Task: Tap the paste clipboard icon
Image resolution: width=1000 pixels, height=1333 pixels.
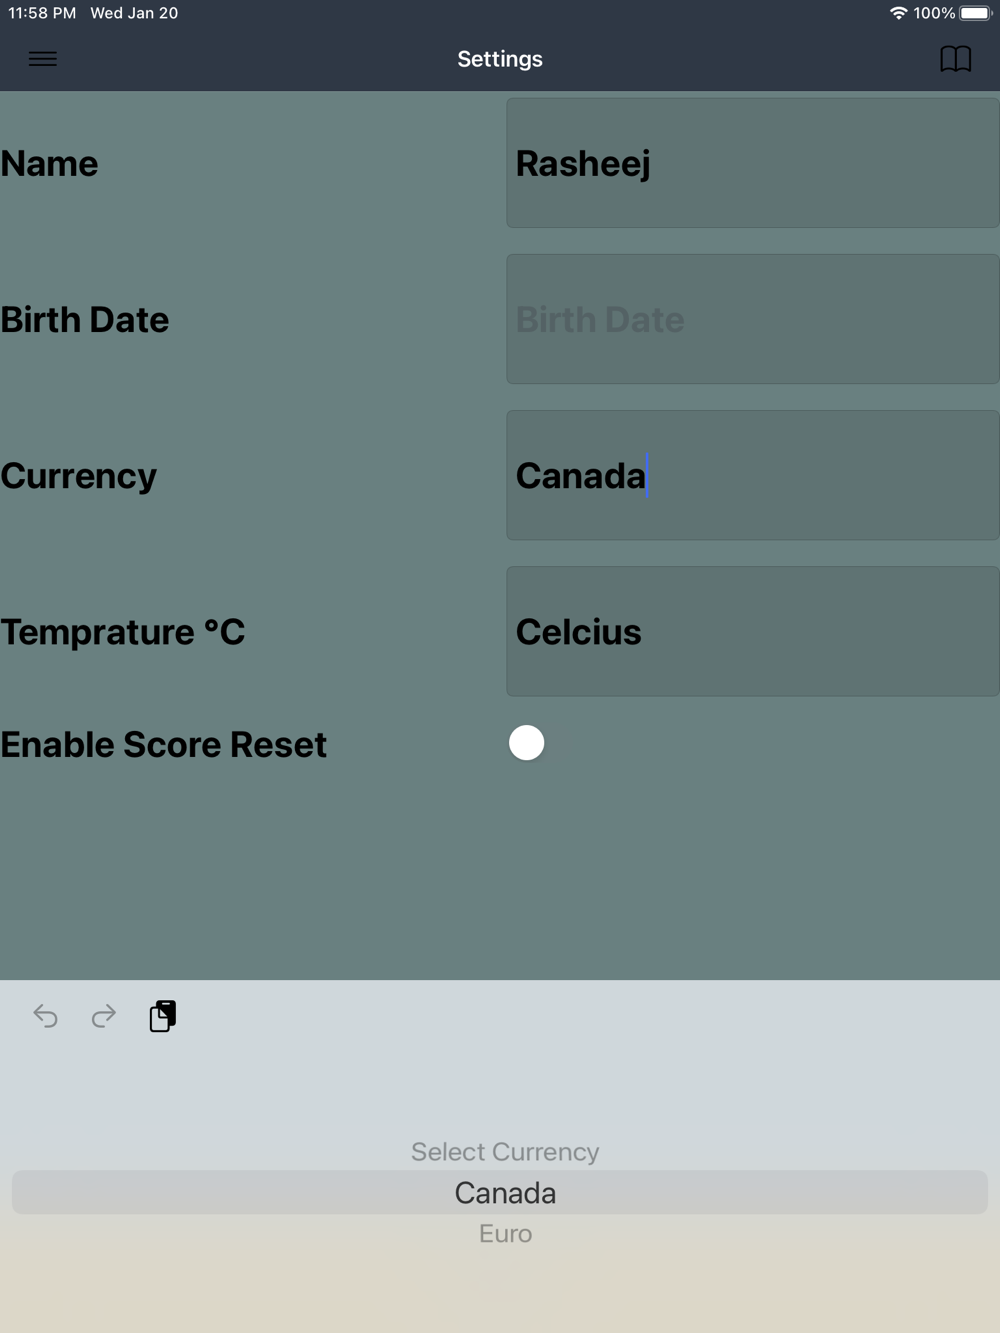Action: tap(162, 1016)
